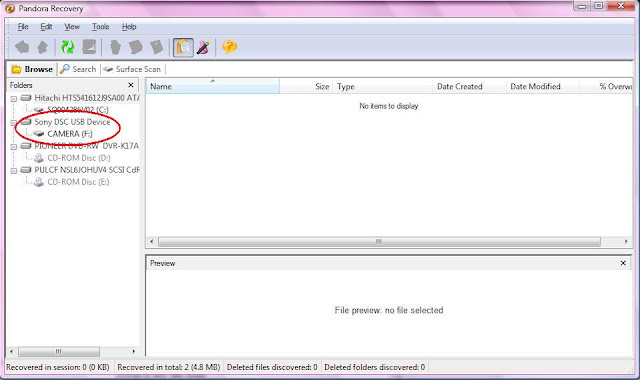This screenshot has width=640, height=380.
Task: Select CD-ROM Disc (E:)
Action: click(78, 182)
